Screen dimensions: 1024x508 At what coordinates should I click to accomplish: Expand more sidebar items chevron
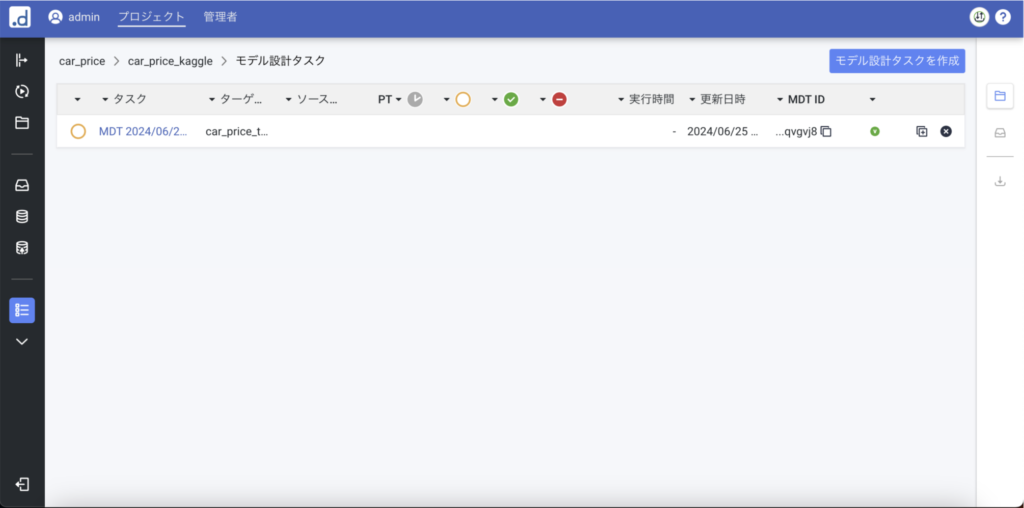coord(22,341)
